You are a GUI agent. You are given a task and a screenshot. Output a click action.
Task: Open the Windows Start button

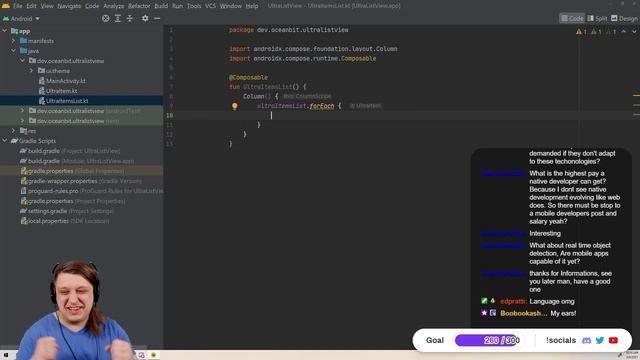(x=6, y=355)
